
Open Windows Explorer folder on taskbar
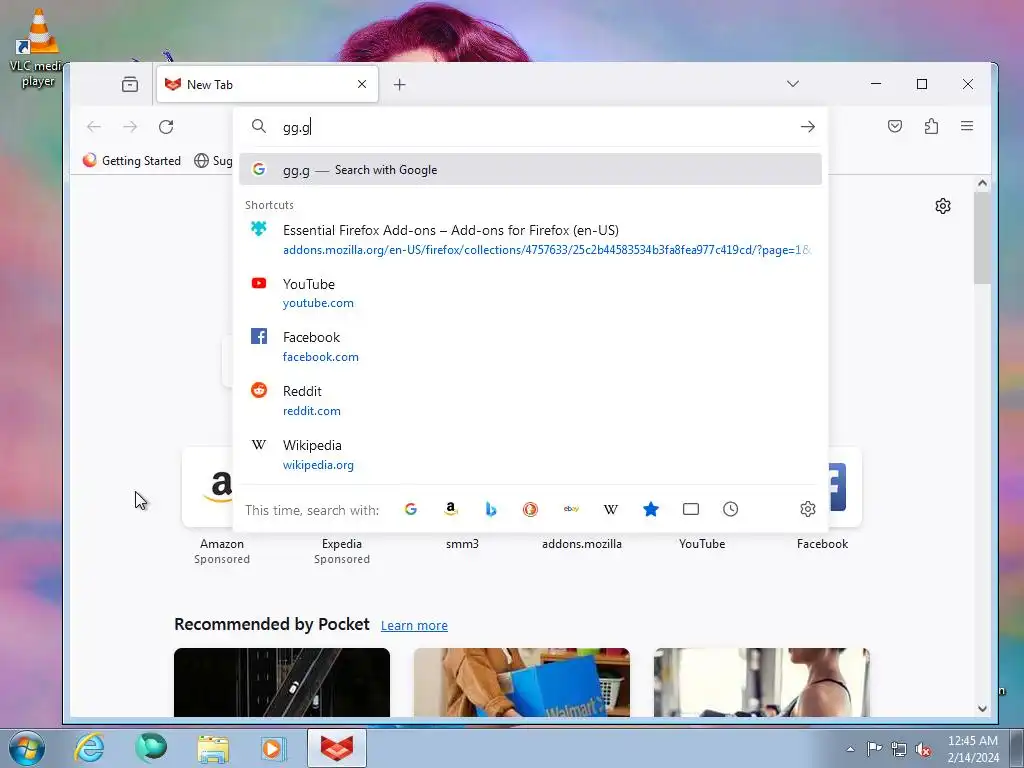tap(214, 748)
